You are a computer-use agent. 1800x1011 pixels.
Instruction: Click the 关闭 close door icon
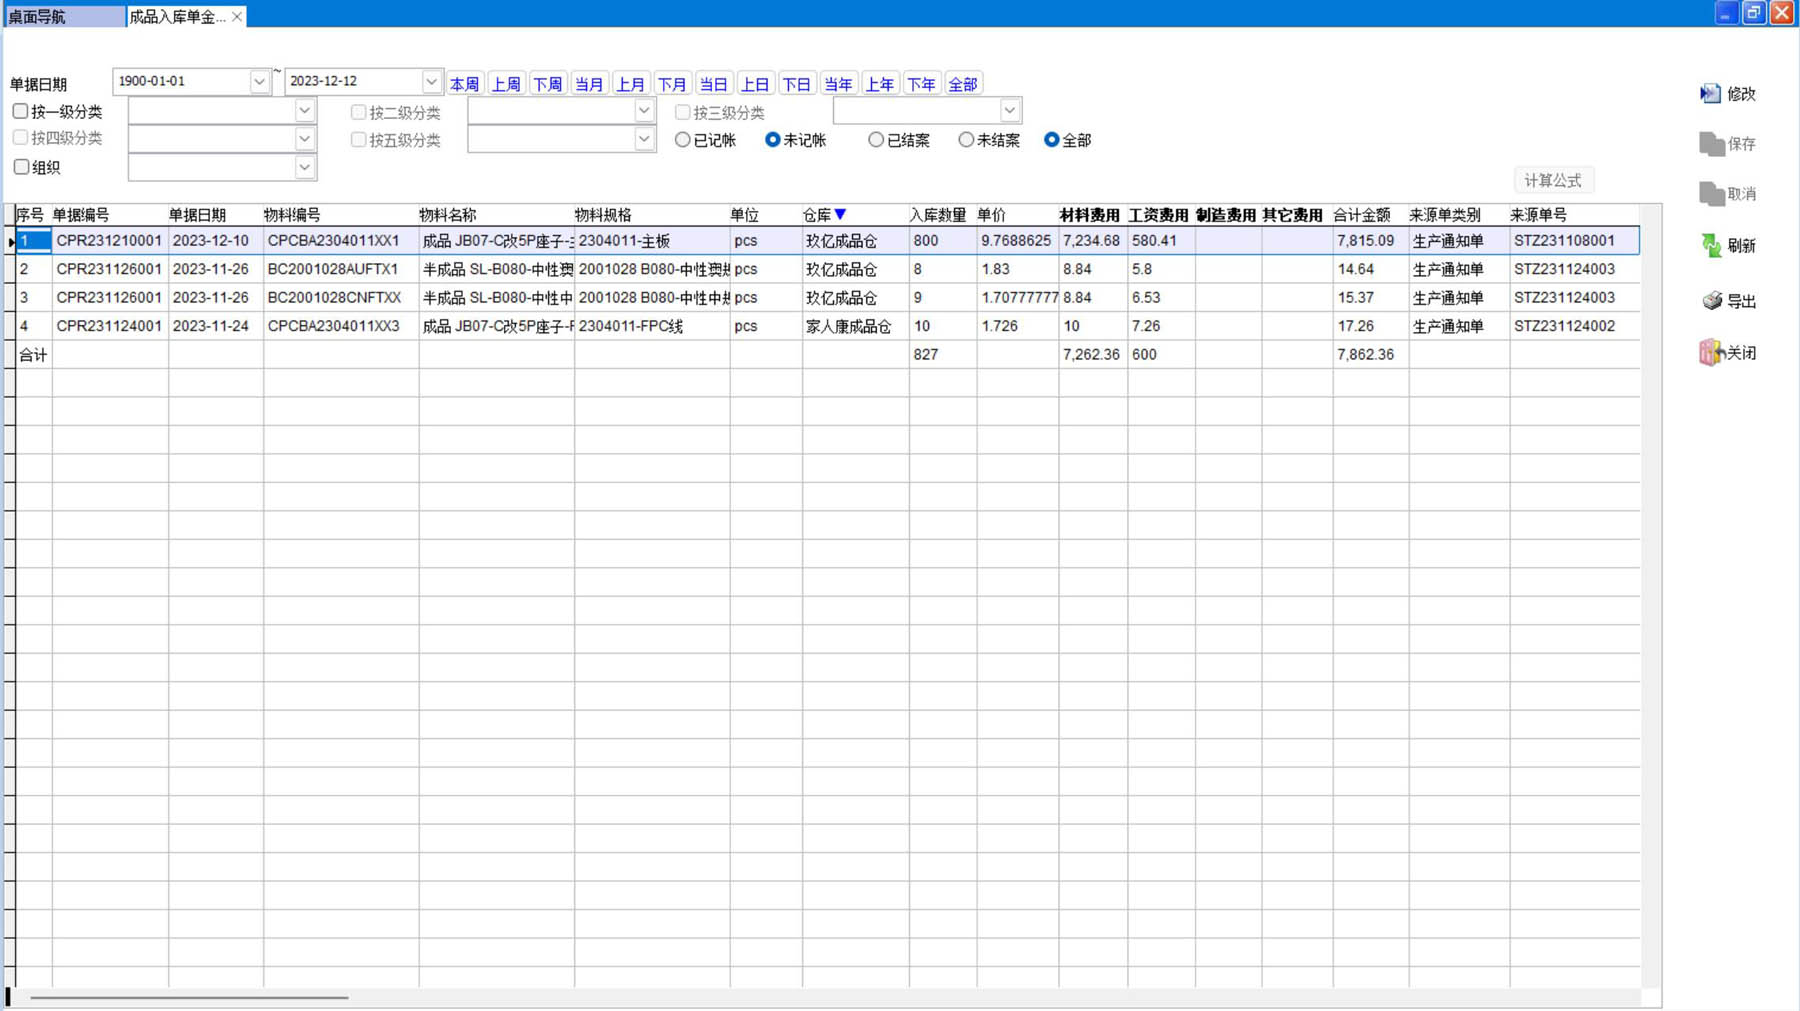(x=1711, y=353)
